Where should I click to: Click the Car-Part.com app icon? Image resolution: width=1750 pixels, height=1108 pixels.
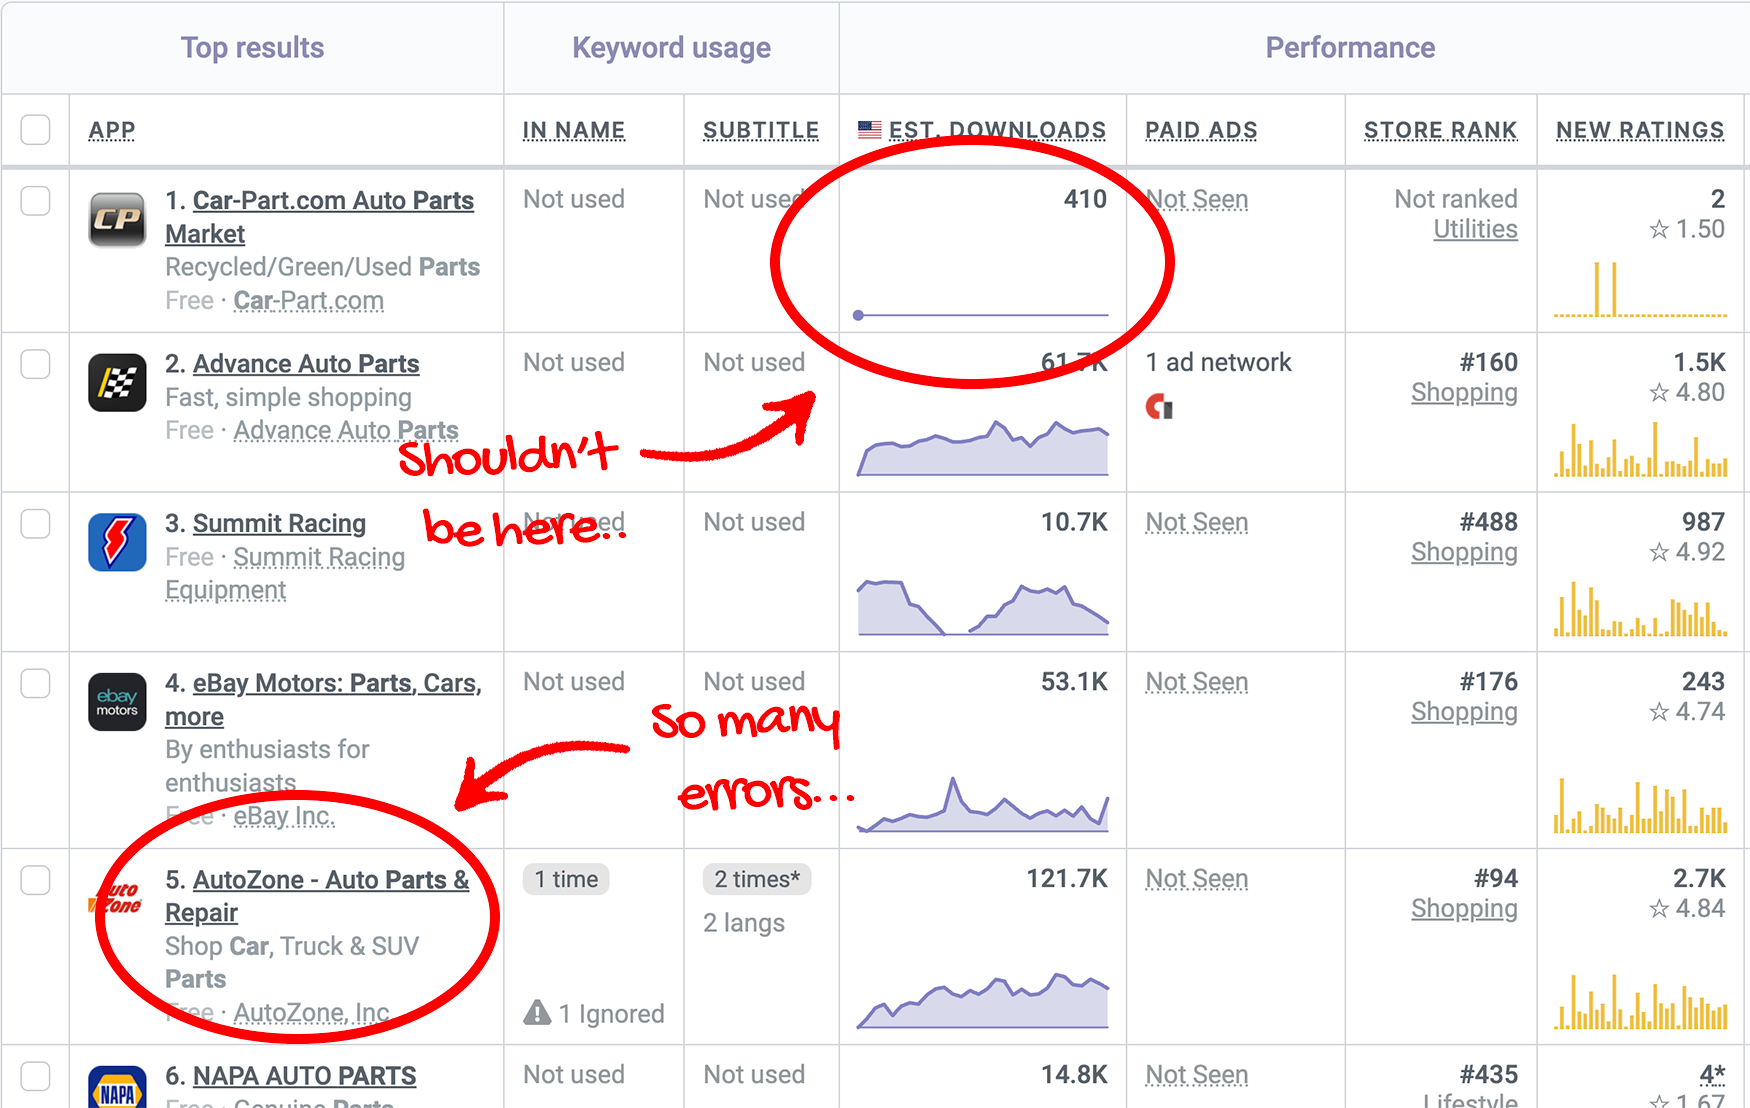117,220
